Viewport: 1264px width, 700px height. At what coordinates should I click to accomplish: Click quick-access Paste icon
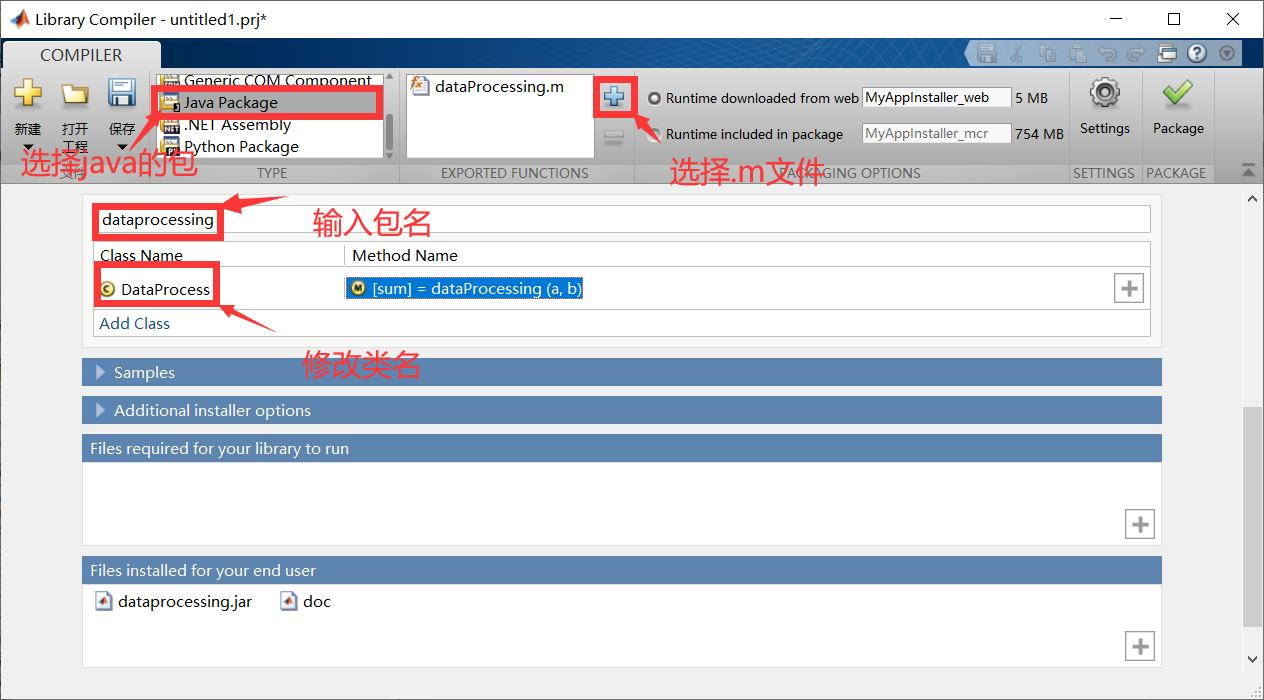tap(1077, 54)
